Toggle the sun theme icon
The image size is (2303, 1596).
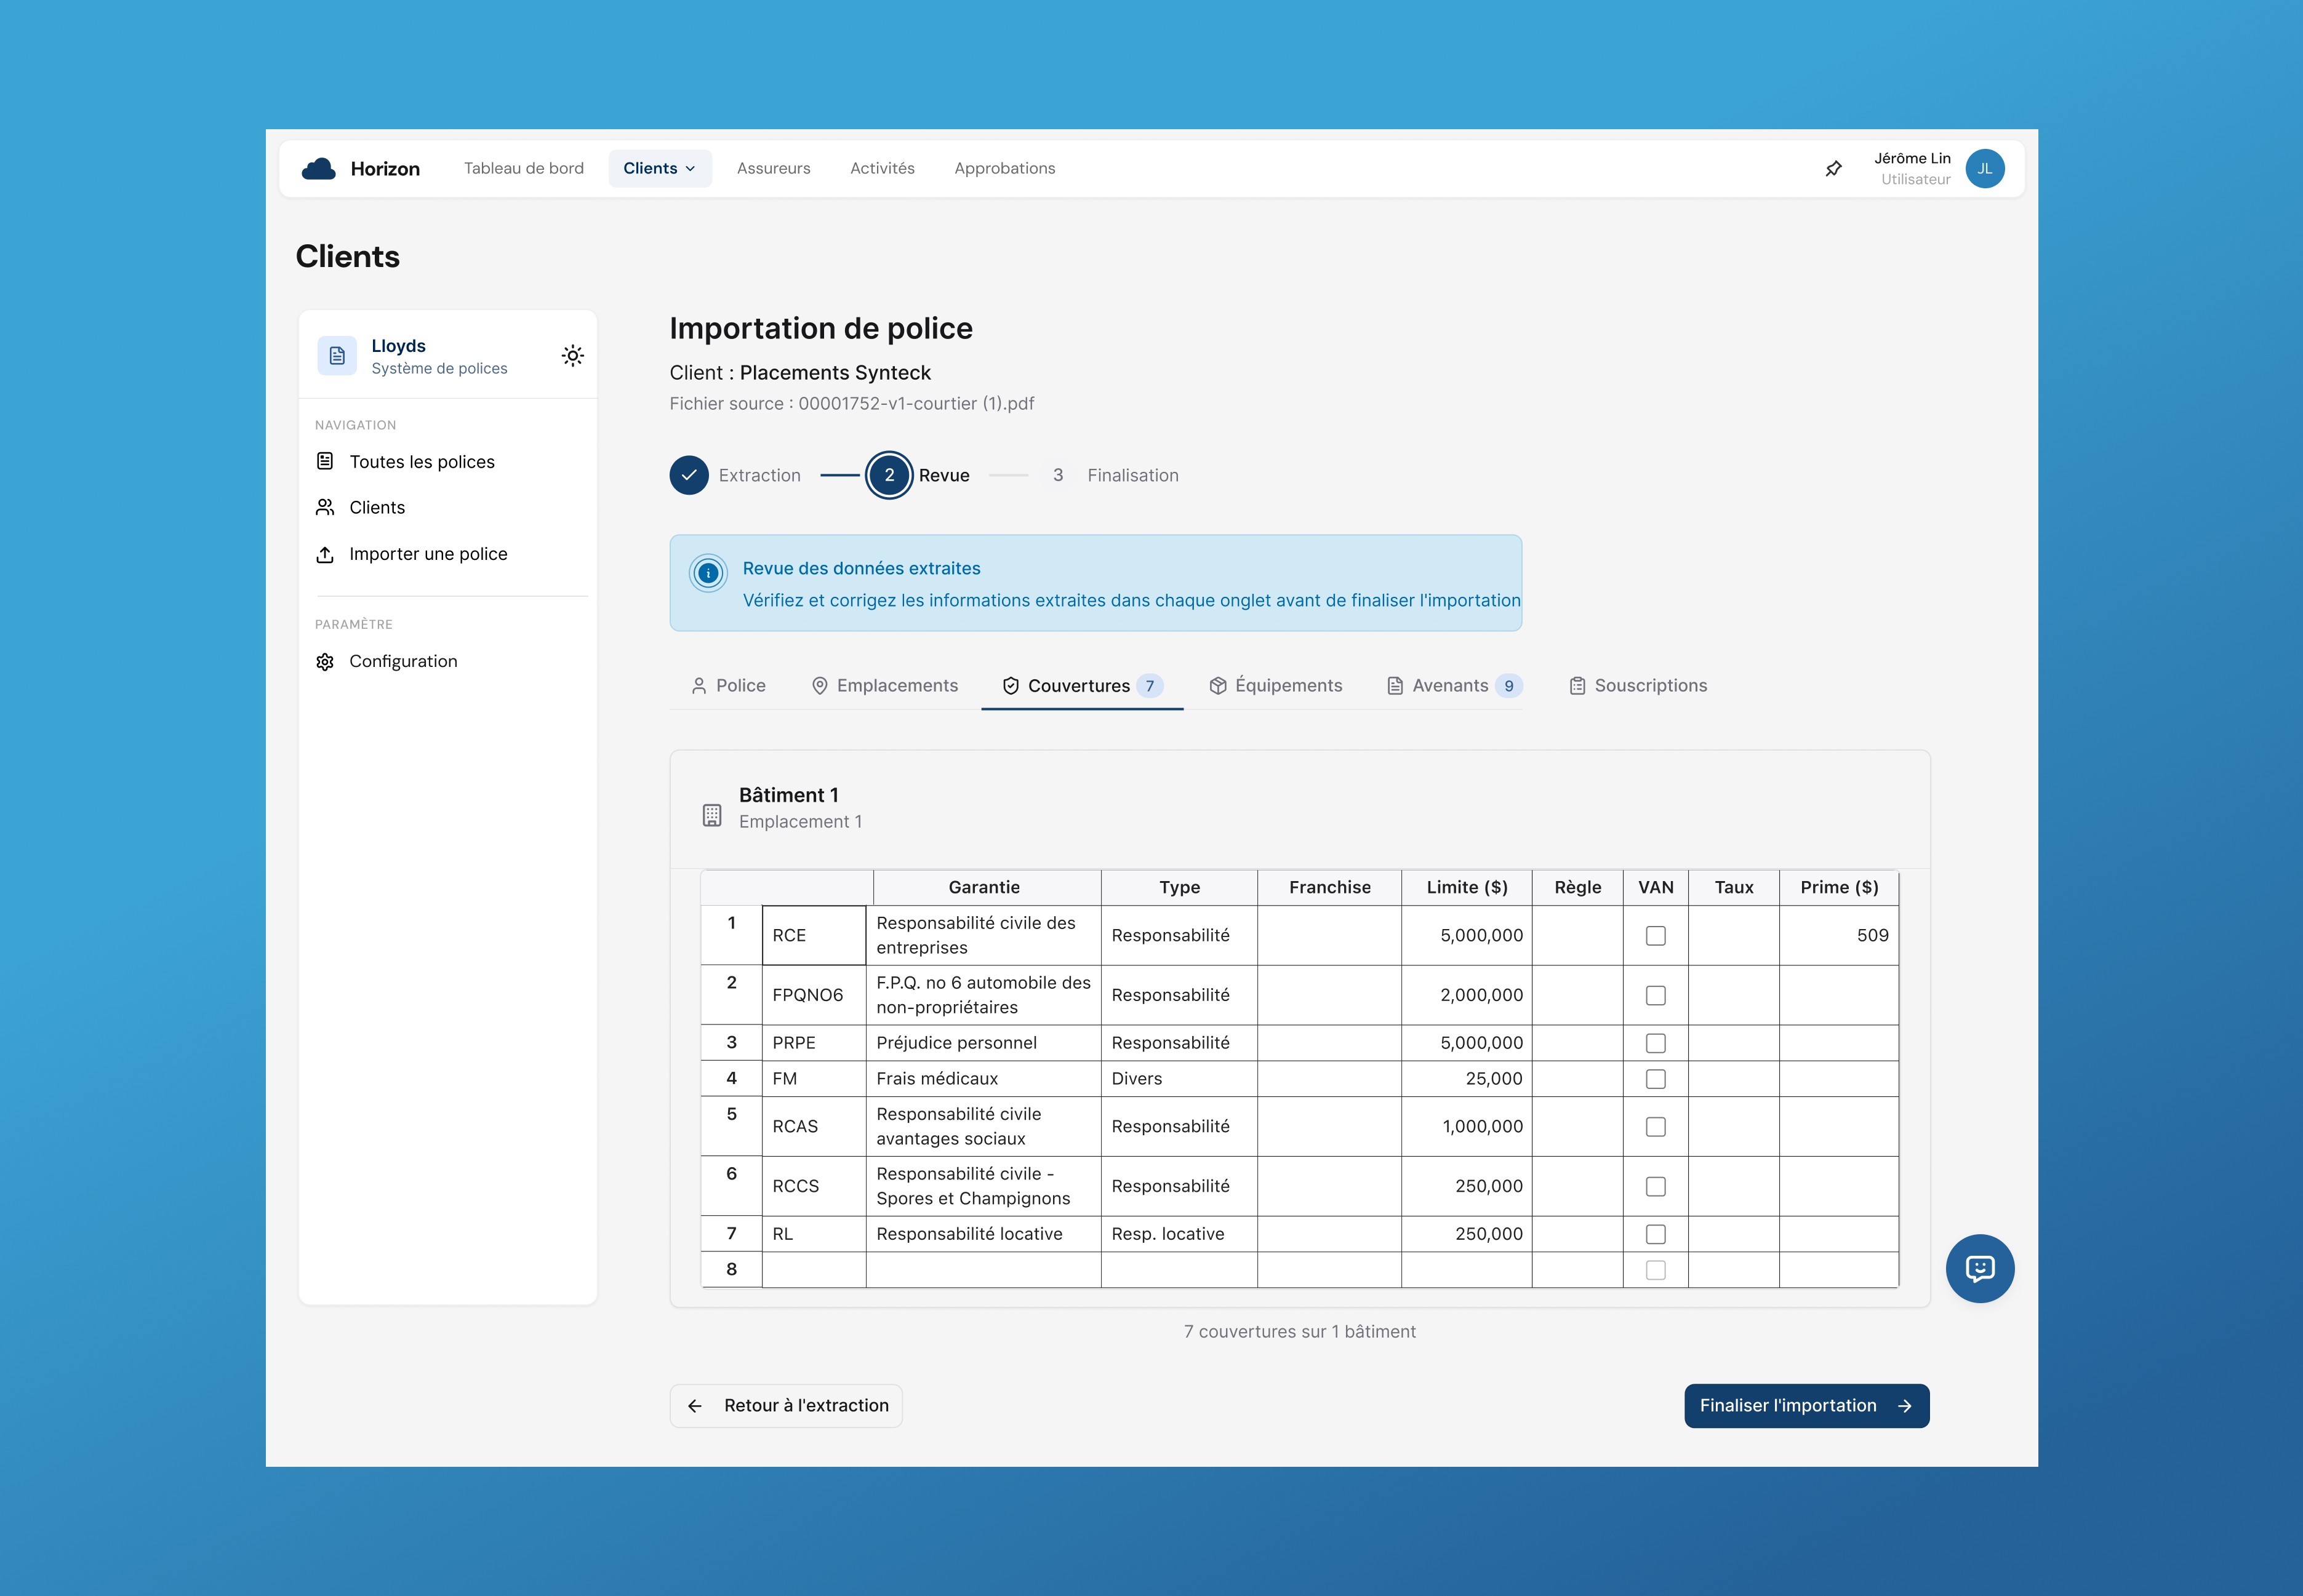click(572, 356)
